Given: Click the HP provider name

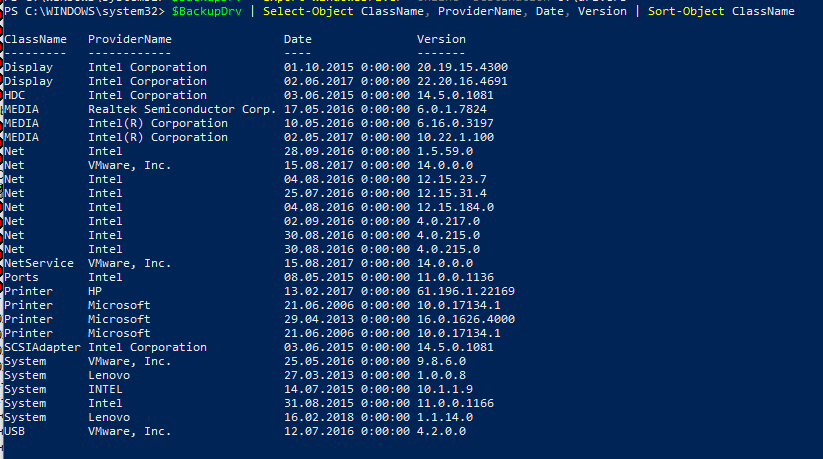Looking at the screenshot, I should (95, 291).
